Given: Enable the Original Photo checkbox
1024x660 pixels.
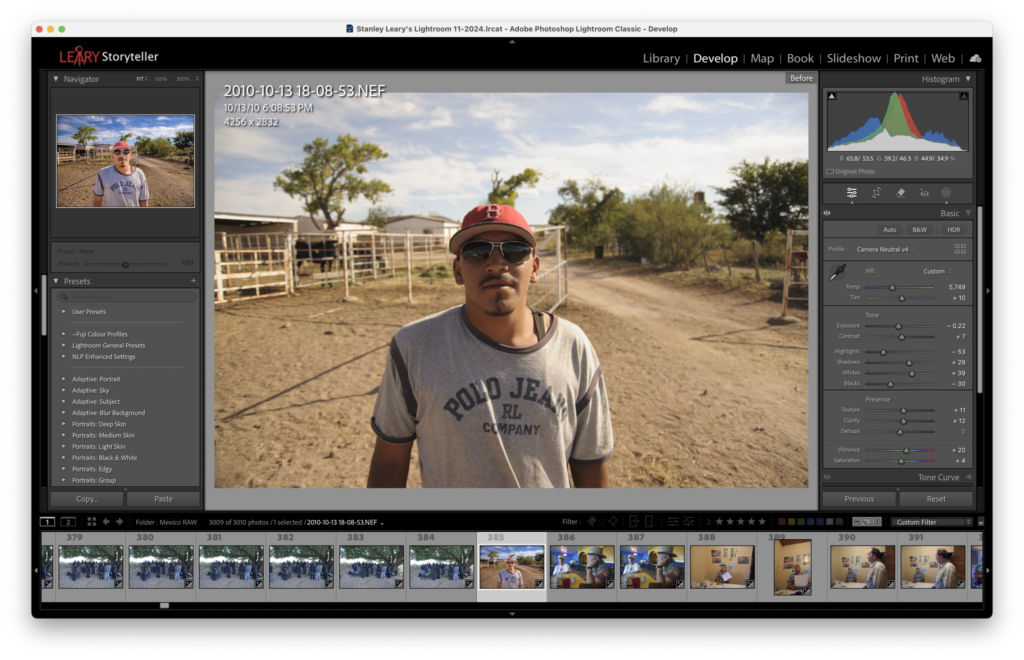Looking at the screenshot, I should pyautogui.click(x=830, y=172).
